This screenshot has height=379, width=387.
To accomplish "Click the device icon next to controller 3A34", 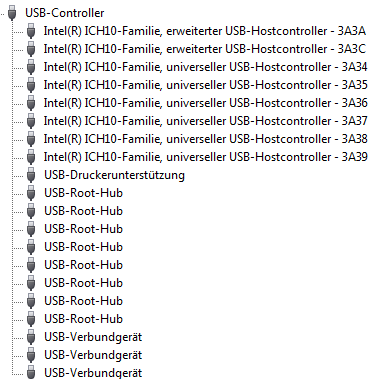I will pos(31,67).
